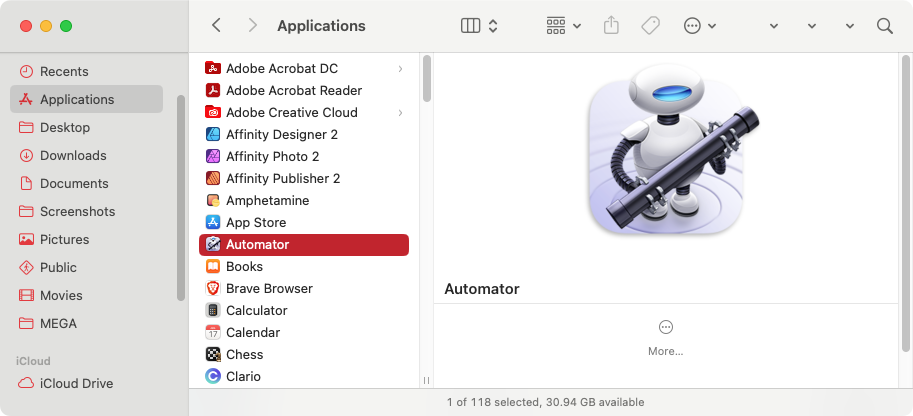913x416 pixels.
Task: Open the middle unlabeled toolbar chevron dropdown
Action: point(812,26)
